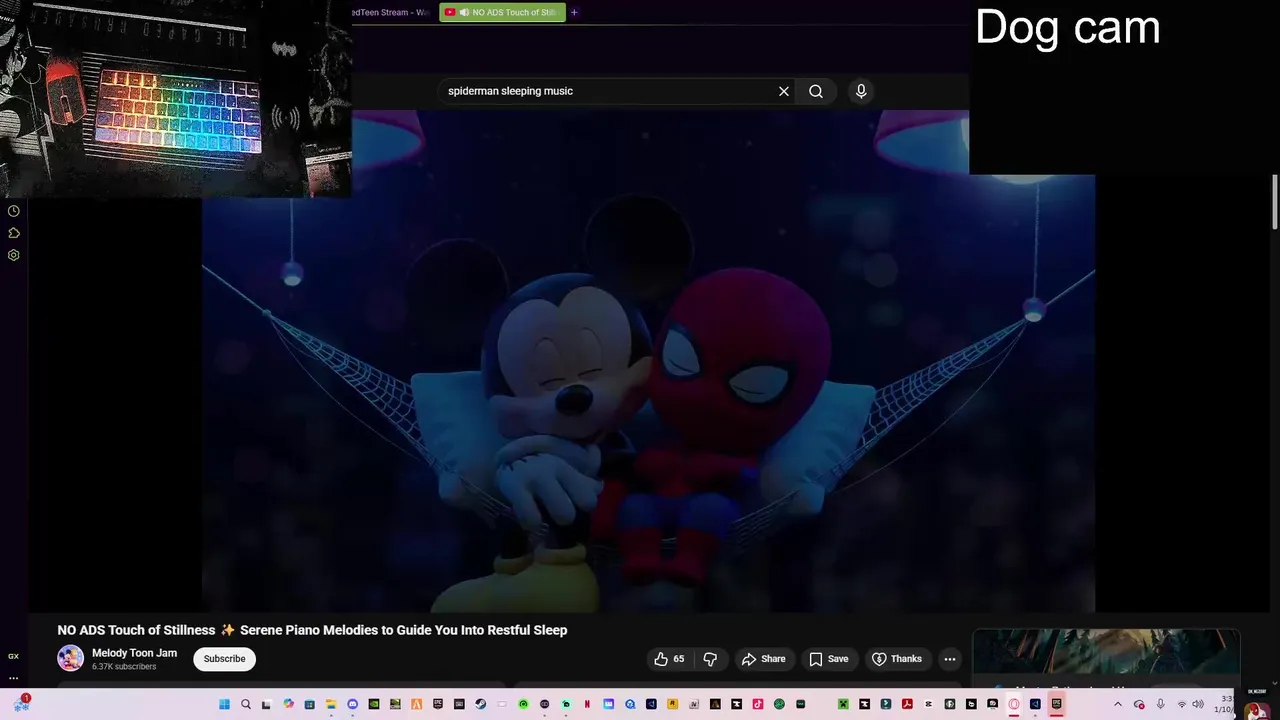Open a new browser tab with plus
The width and height of the screenshot is (1280, 720).
pyautogui.click(x=574, y=12)
